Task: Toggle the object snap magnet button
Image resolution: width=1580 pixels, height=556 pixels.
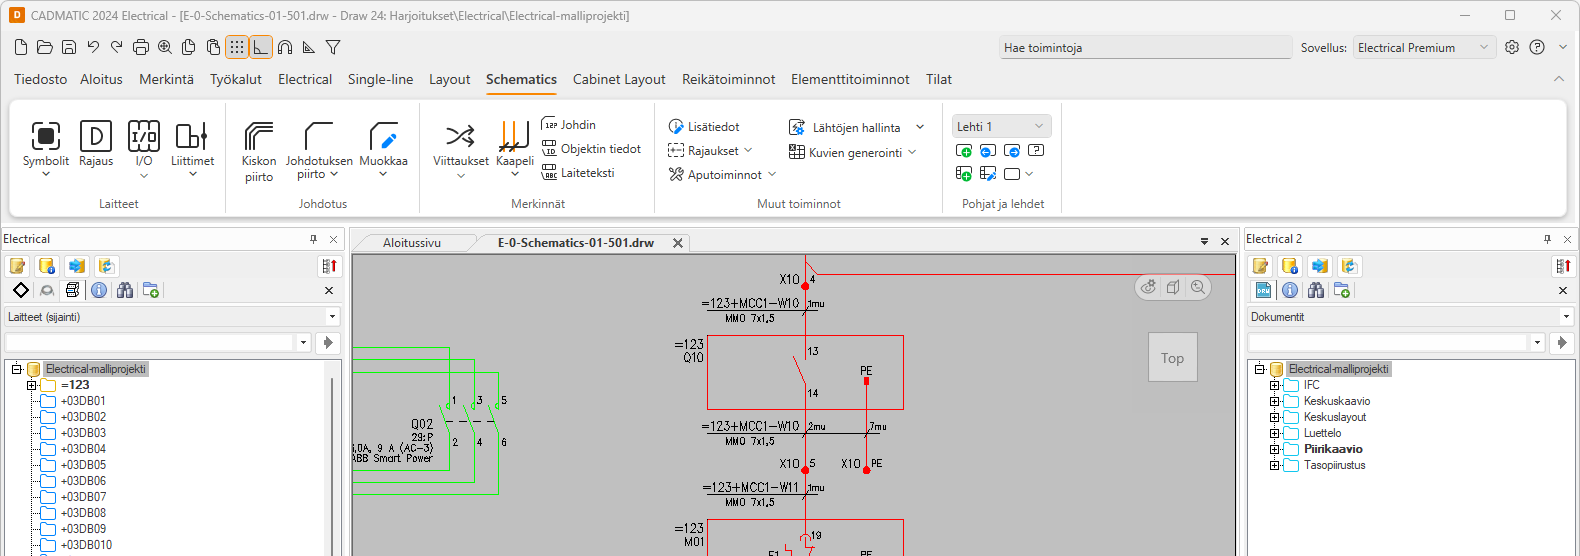Action: tap(285, 47)
